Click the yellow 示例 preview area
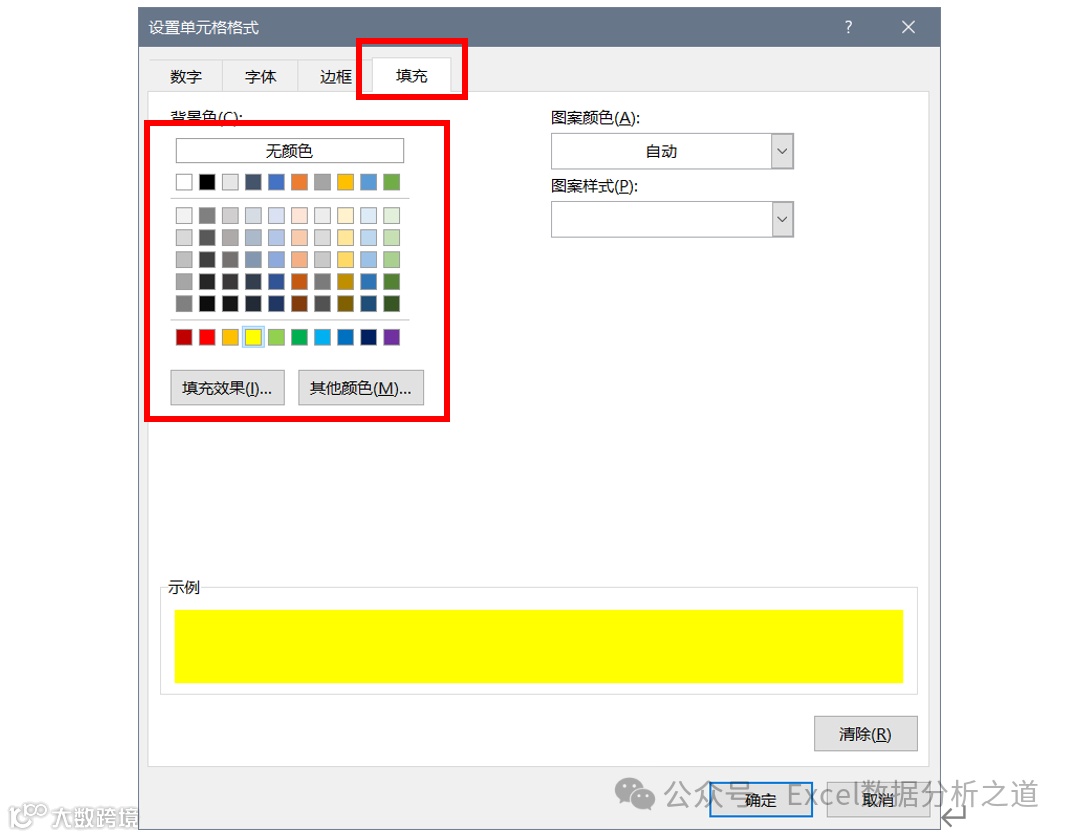1072x837 pixels. 539,646
